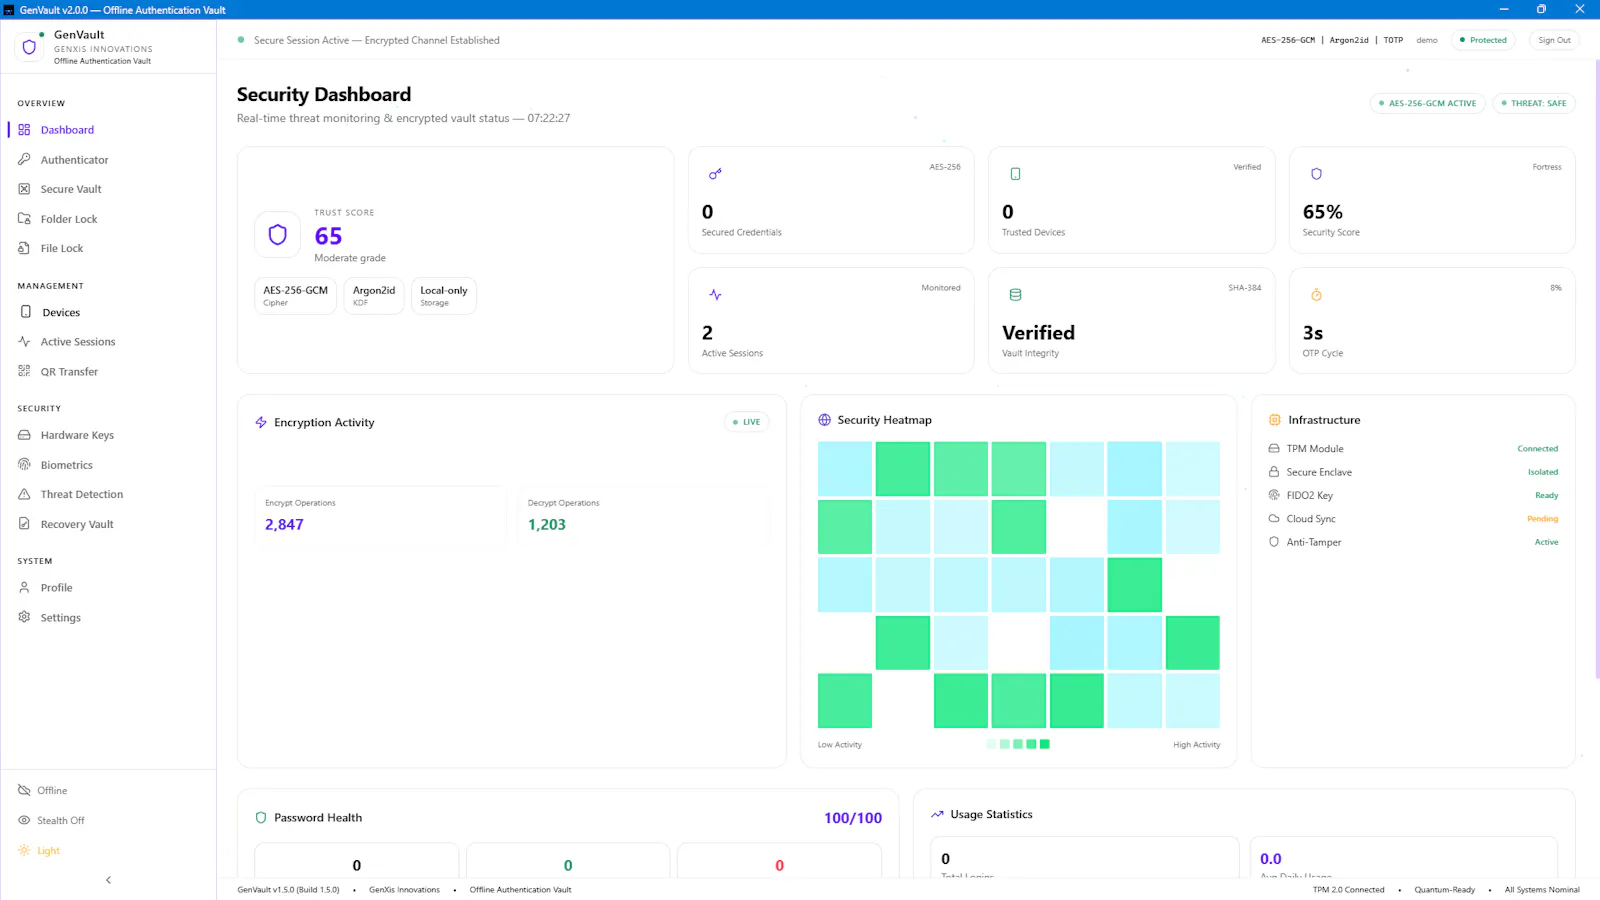Click the Sign Out button
1600x900 pixels.
point(1554,40)
